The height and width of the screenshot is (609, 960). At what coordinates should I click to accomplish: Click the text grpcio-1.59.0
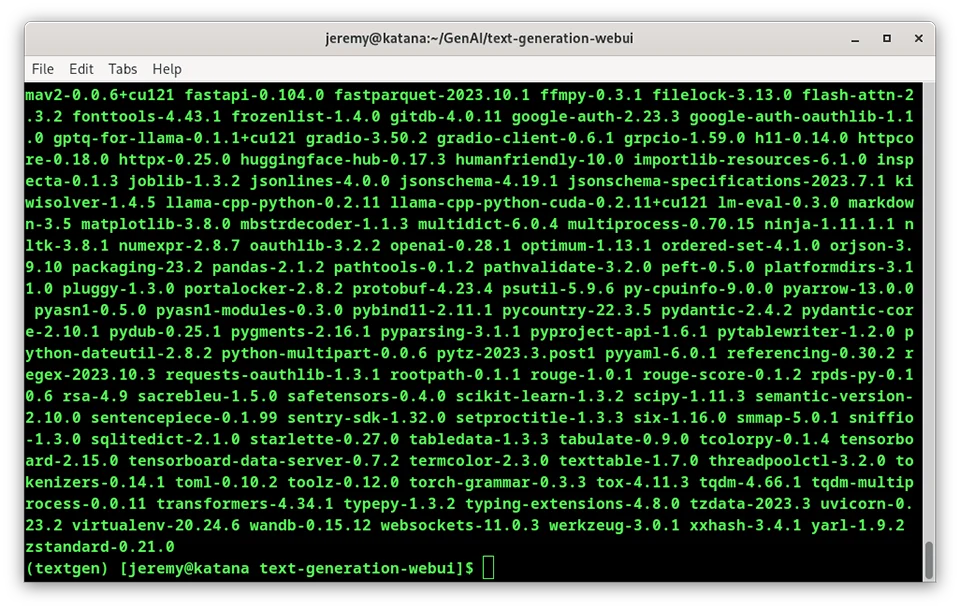coord(684,138)
